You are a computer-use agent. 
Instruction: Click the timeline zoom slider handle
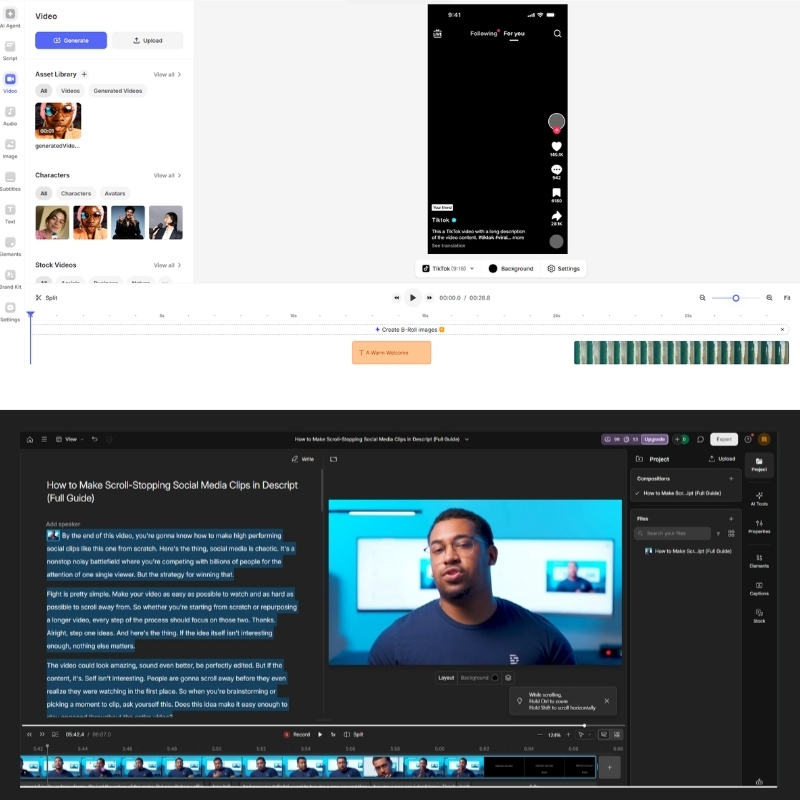(736, 298)
